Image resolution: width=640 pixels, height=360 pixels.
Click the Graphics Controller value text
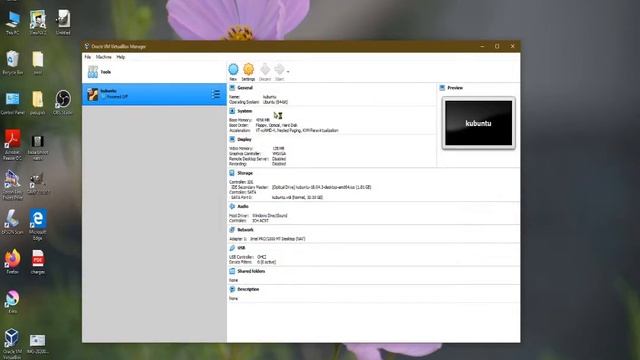pyautogui.click(x=279, y=153)
